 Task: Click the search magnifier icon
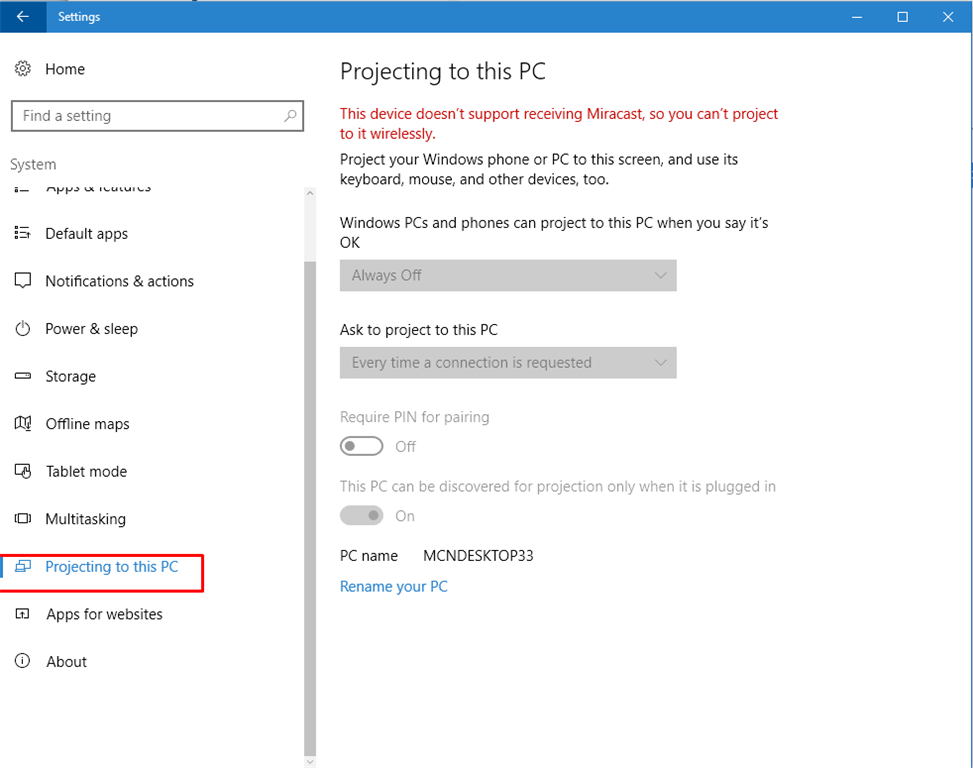290,116
